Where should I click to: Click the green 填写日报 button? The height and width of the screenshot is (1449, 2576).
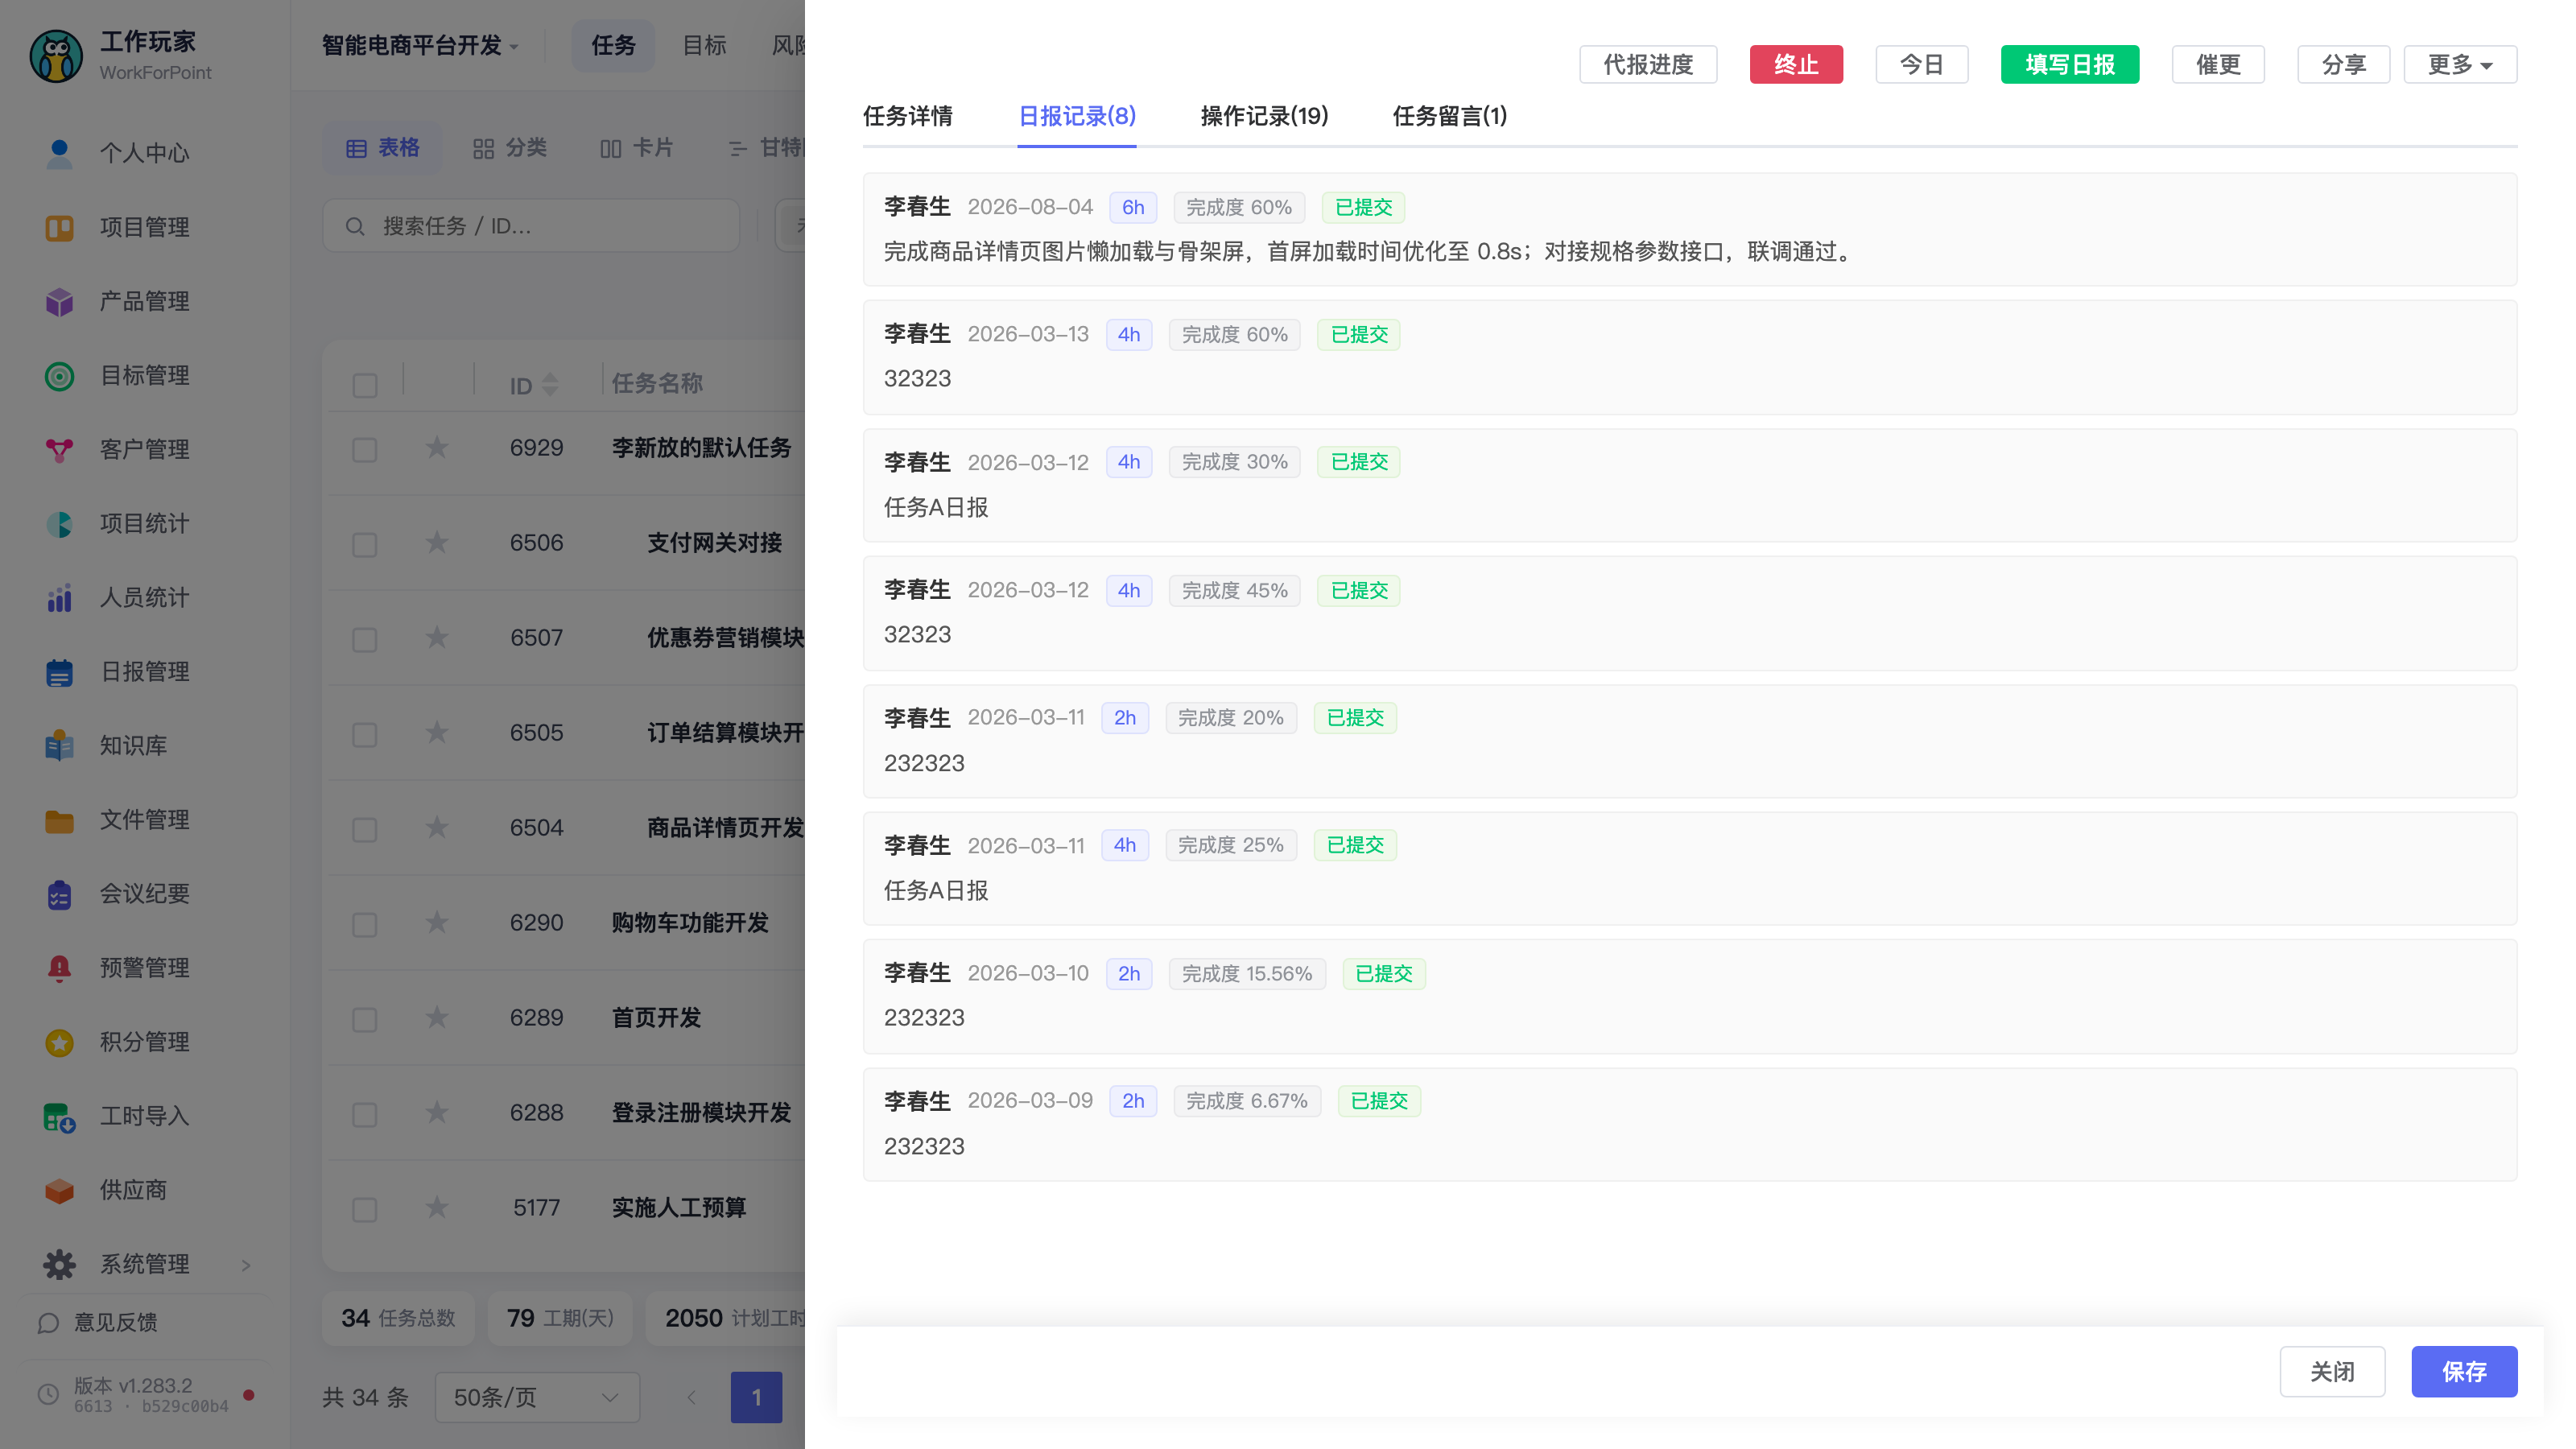pos(2069,64)
